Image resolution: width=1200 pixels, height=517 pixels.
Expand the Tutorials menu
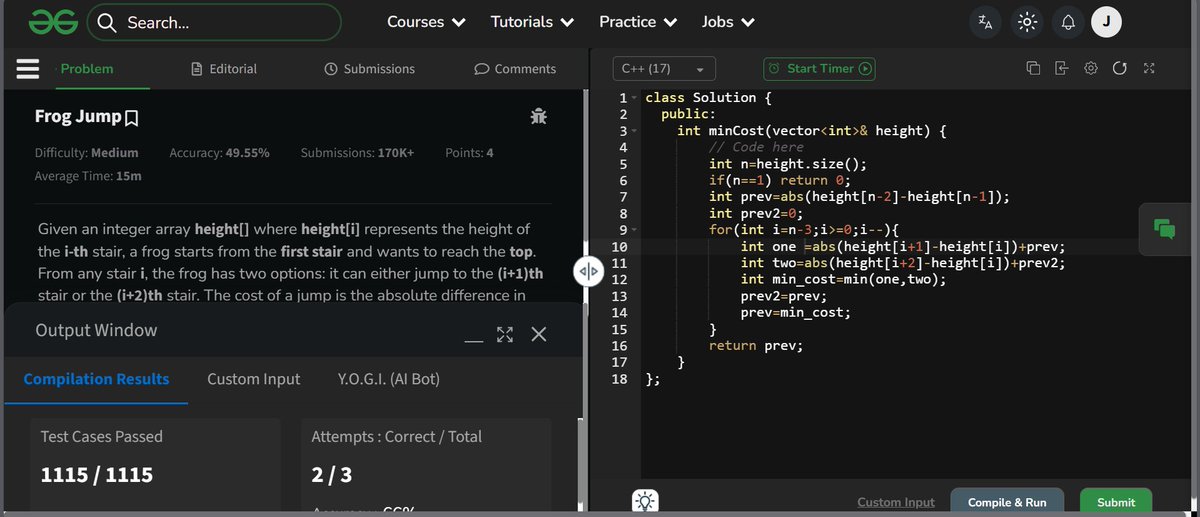[x=532, y=22]
